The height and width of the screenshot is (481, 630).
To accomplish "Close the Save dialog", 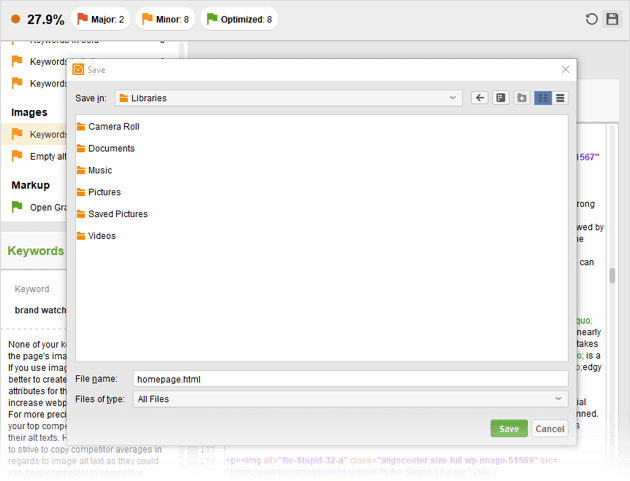I will pos(566,70).
